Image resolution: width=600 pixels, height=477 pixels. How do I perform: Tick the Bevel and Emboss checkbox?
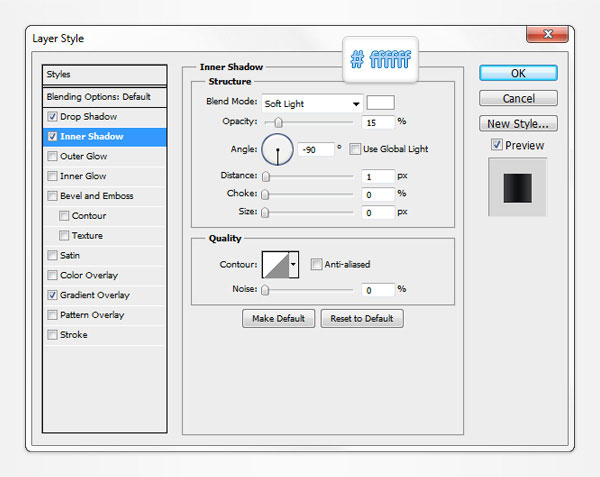[52, 196]
